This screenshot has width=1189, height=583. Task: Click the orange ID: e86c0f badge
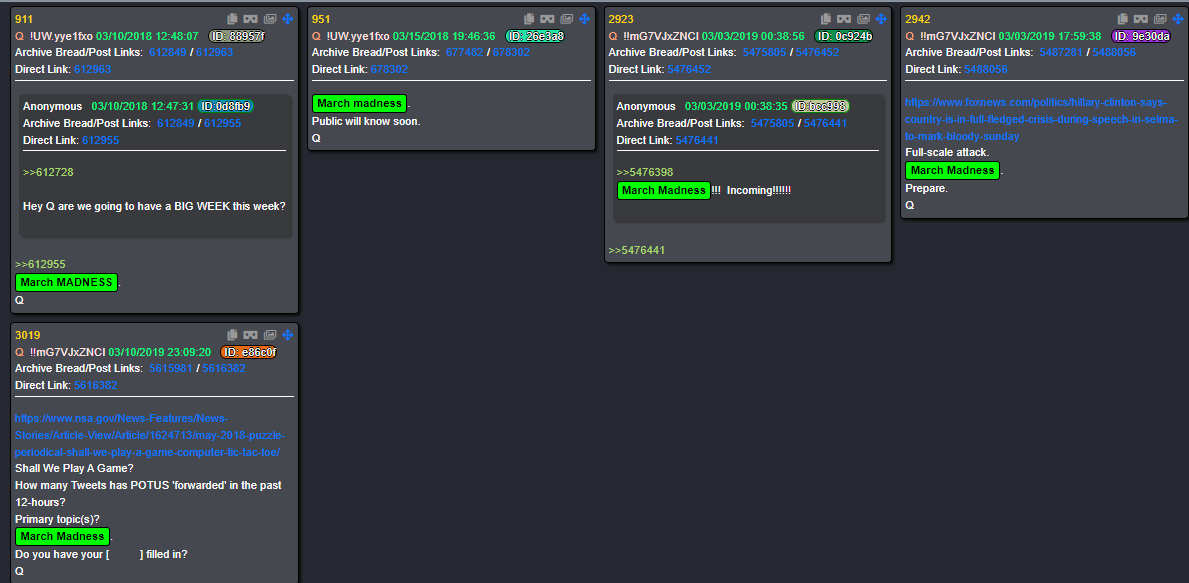(x=249, y=352)
